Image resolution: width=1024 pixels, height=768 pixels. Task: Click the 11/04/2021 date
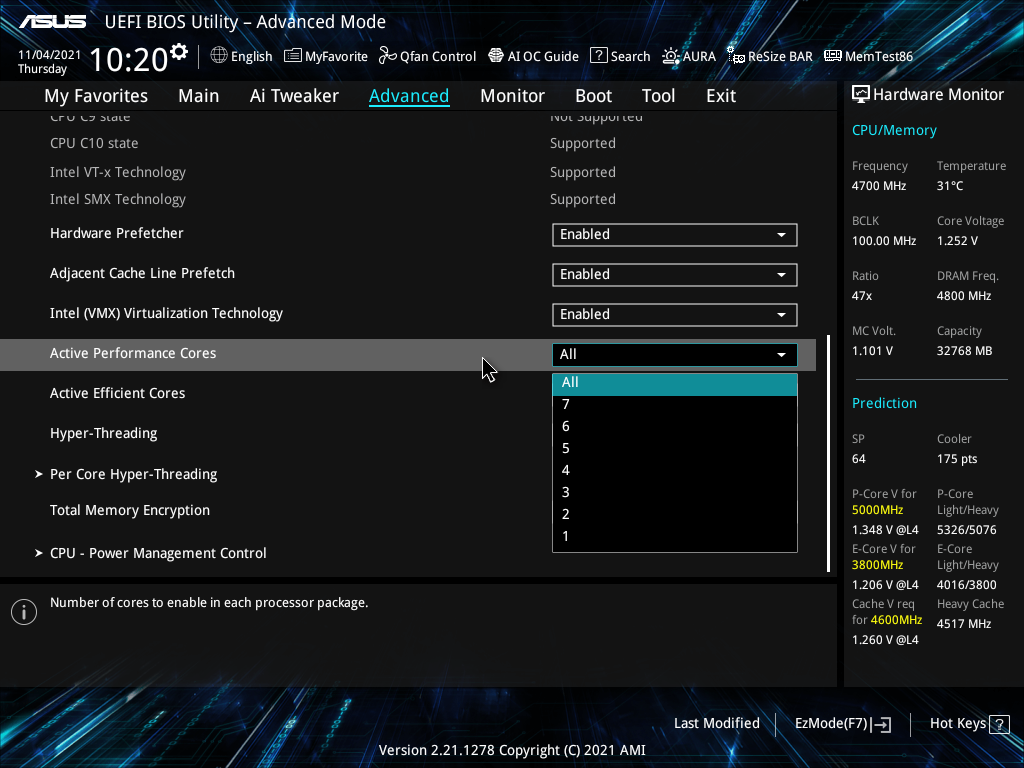click(x=49, y=55)
